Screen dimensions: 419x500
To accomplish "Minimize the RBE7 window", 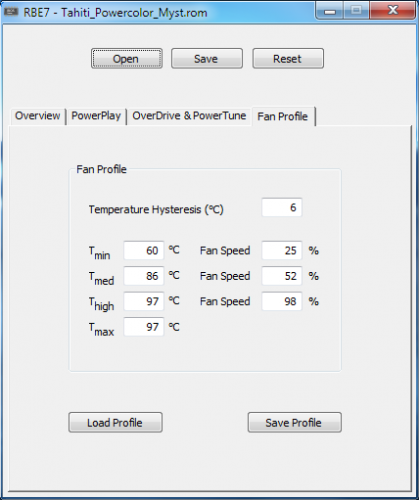I will tap(330, 11).
